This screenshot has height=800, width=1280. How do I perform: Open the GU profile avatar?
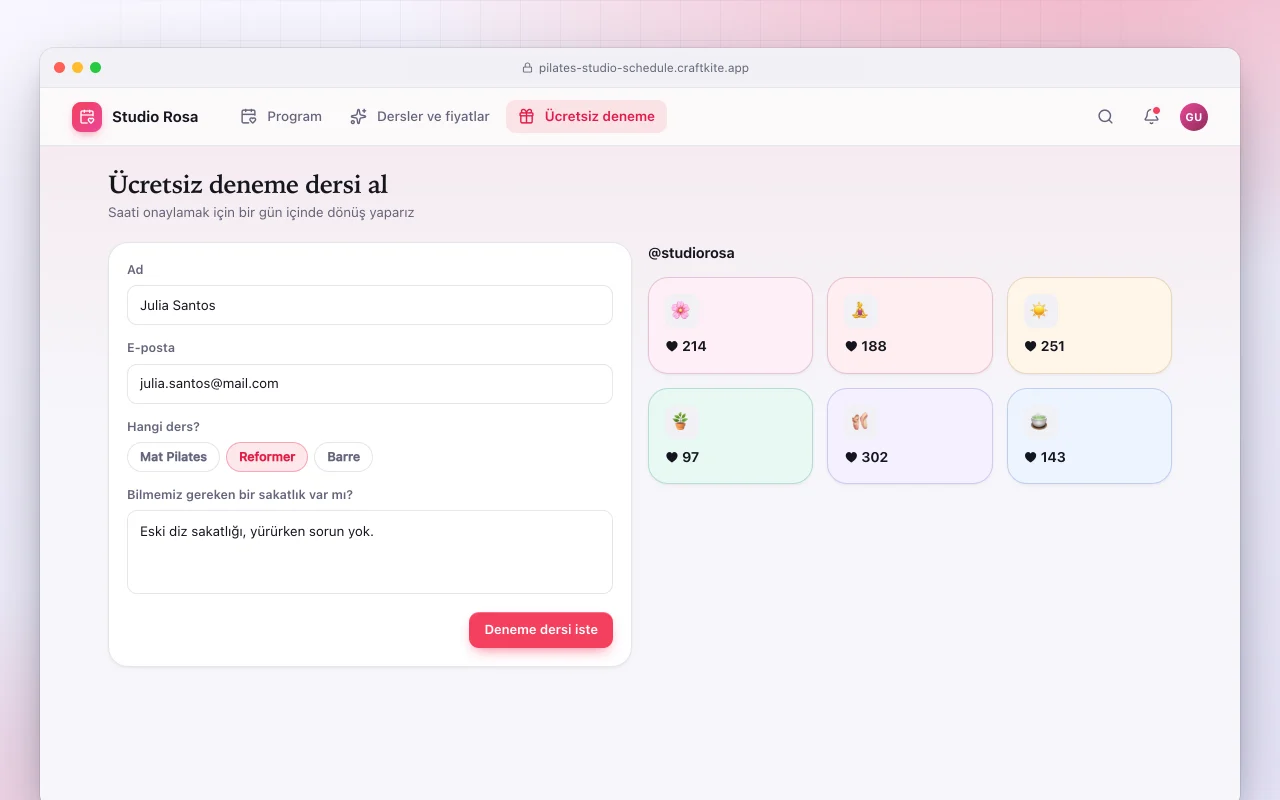tap(1194, 117)
